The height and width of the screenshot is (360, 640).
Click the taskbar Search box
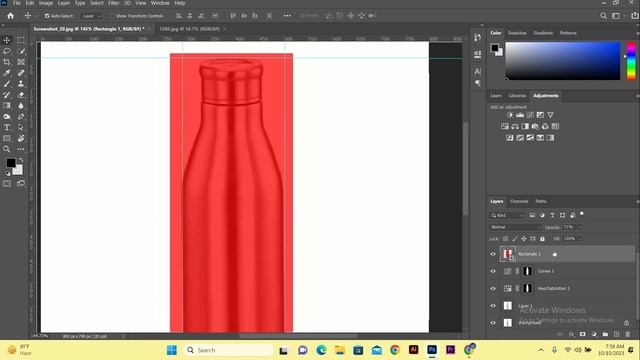pyautogui.click(x=229, y=350)
